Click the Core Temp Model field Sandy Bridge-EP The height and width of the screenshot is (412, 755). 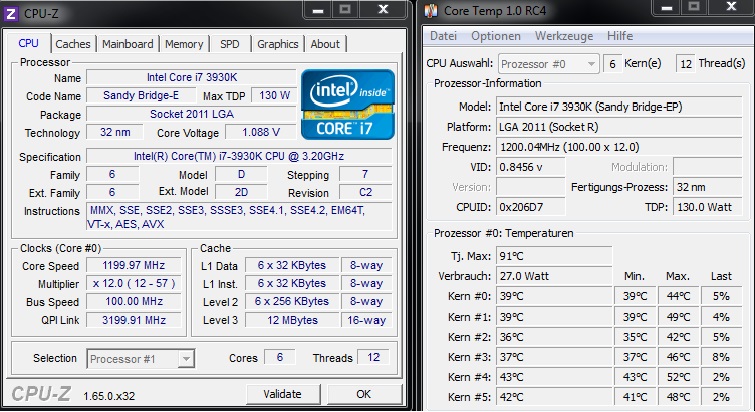coord(619,107)
